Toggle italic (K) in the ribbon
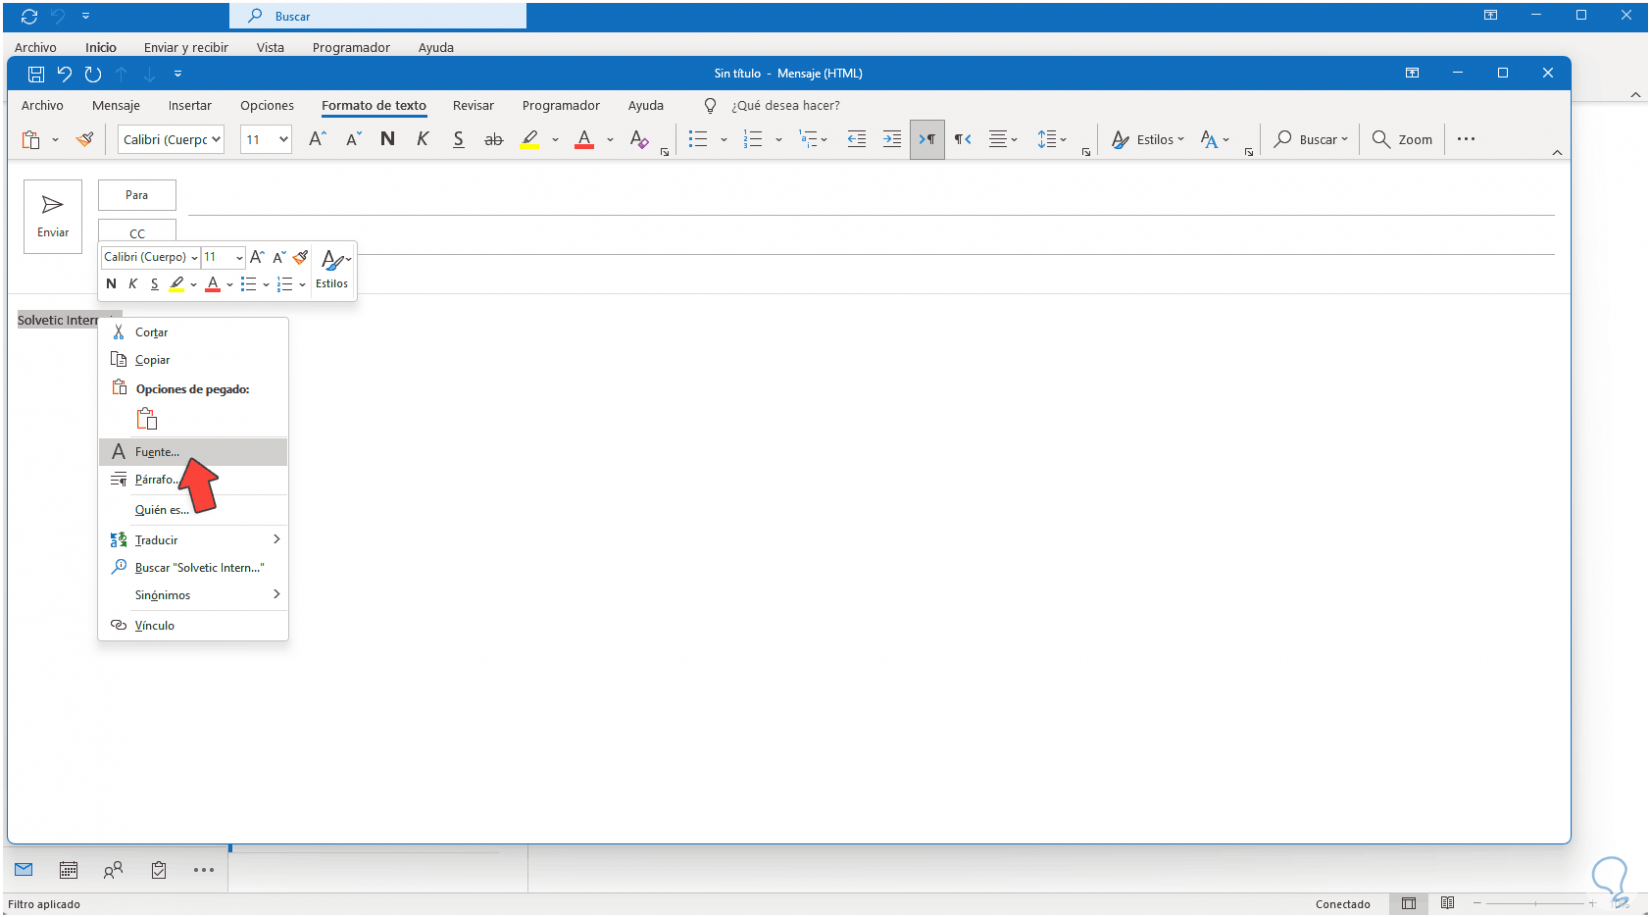This screenshot has width=1650, height=917. (423, 139)
